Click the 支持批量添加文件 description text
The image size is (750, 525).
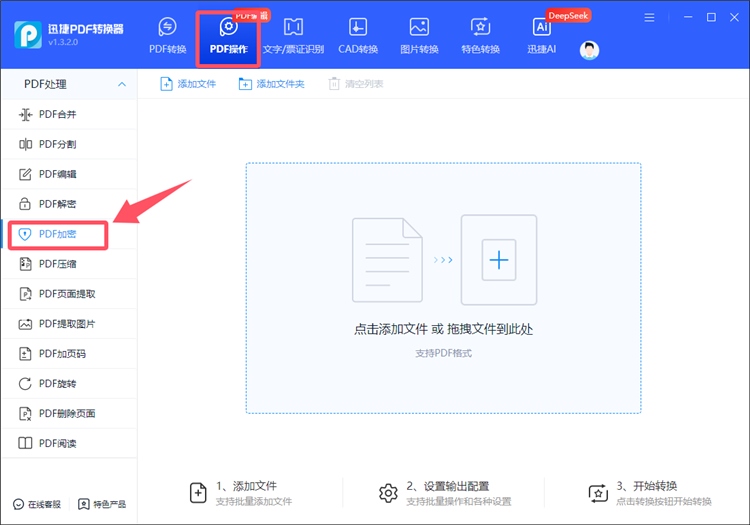(x=254, y=502)
